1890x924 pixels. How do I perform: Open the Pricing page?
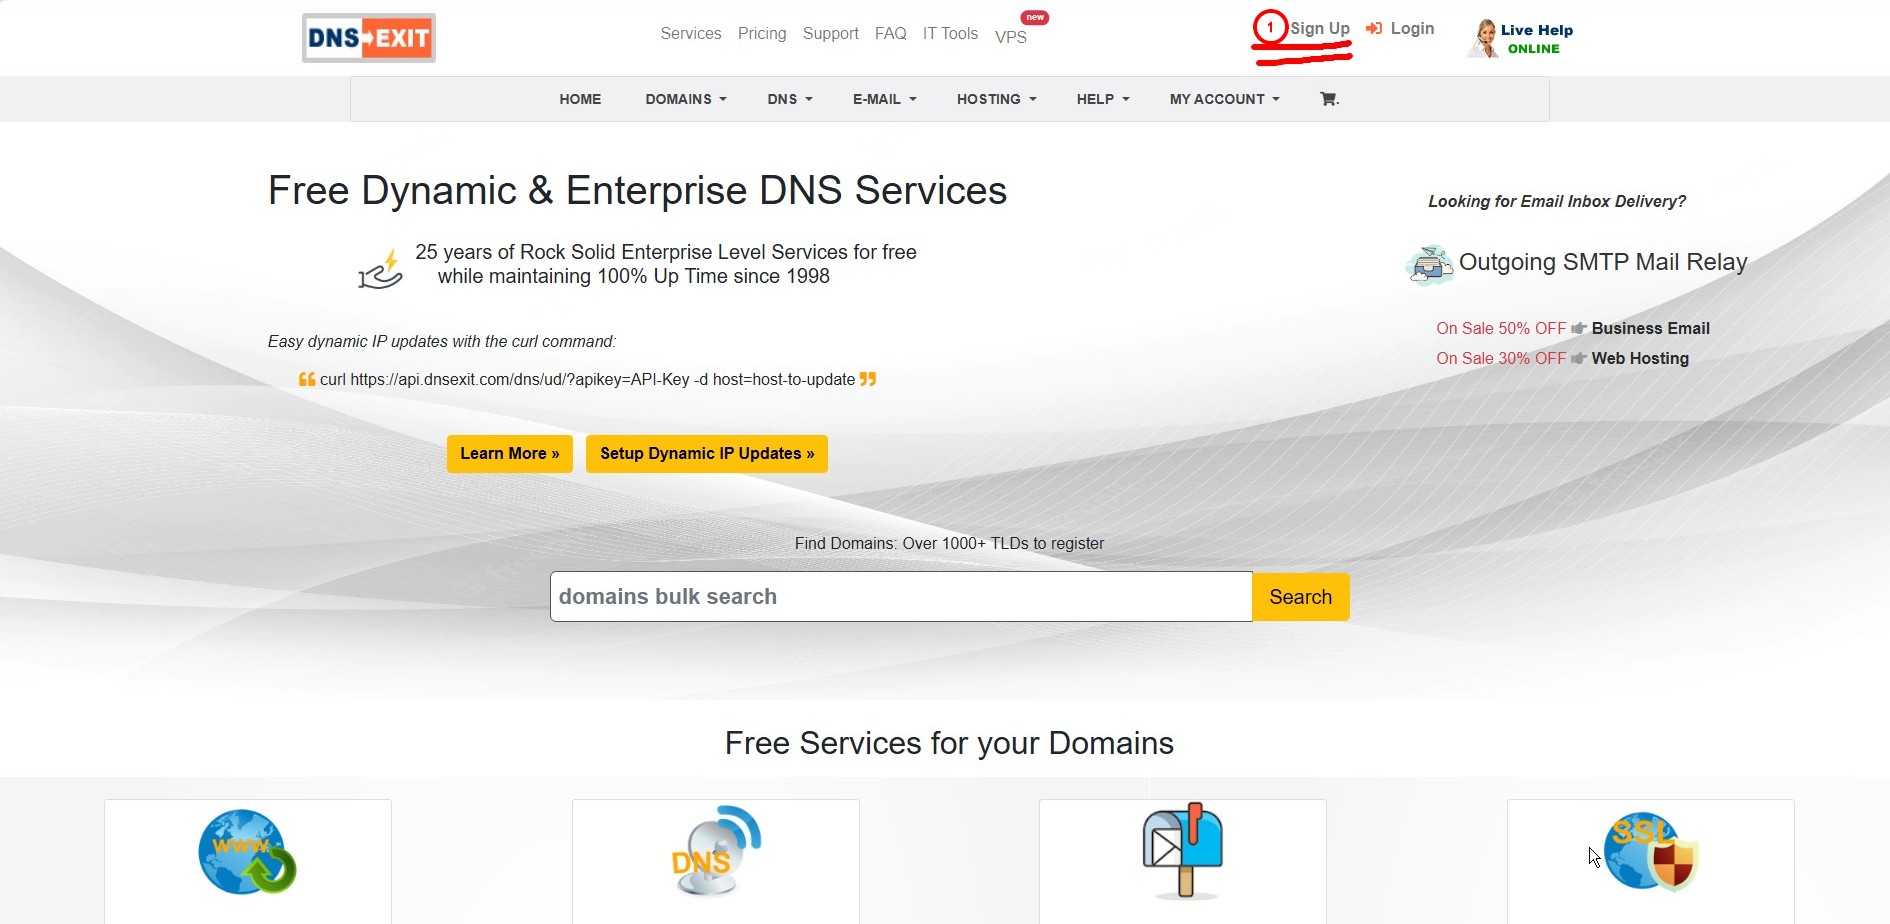pos(762,33)
